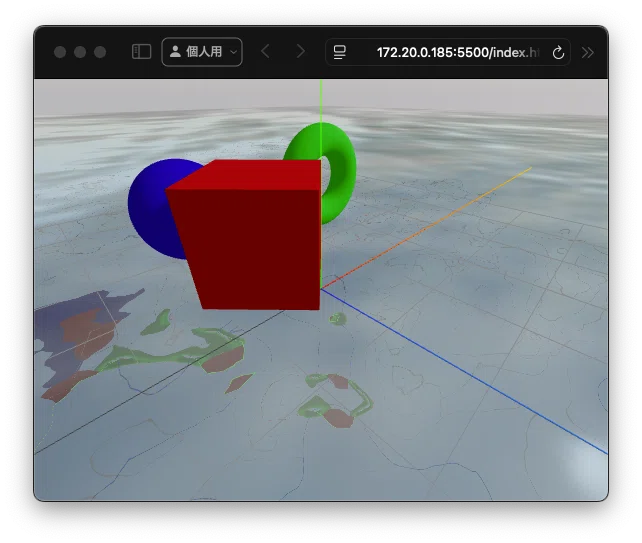Open the page settings reader icon
The width and height of the screenshot is (642, 543).
[339, 52]
